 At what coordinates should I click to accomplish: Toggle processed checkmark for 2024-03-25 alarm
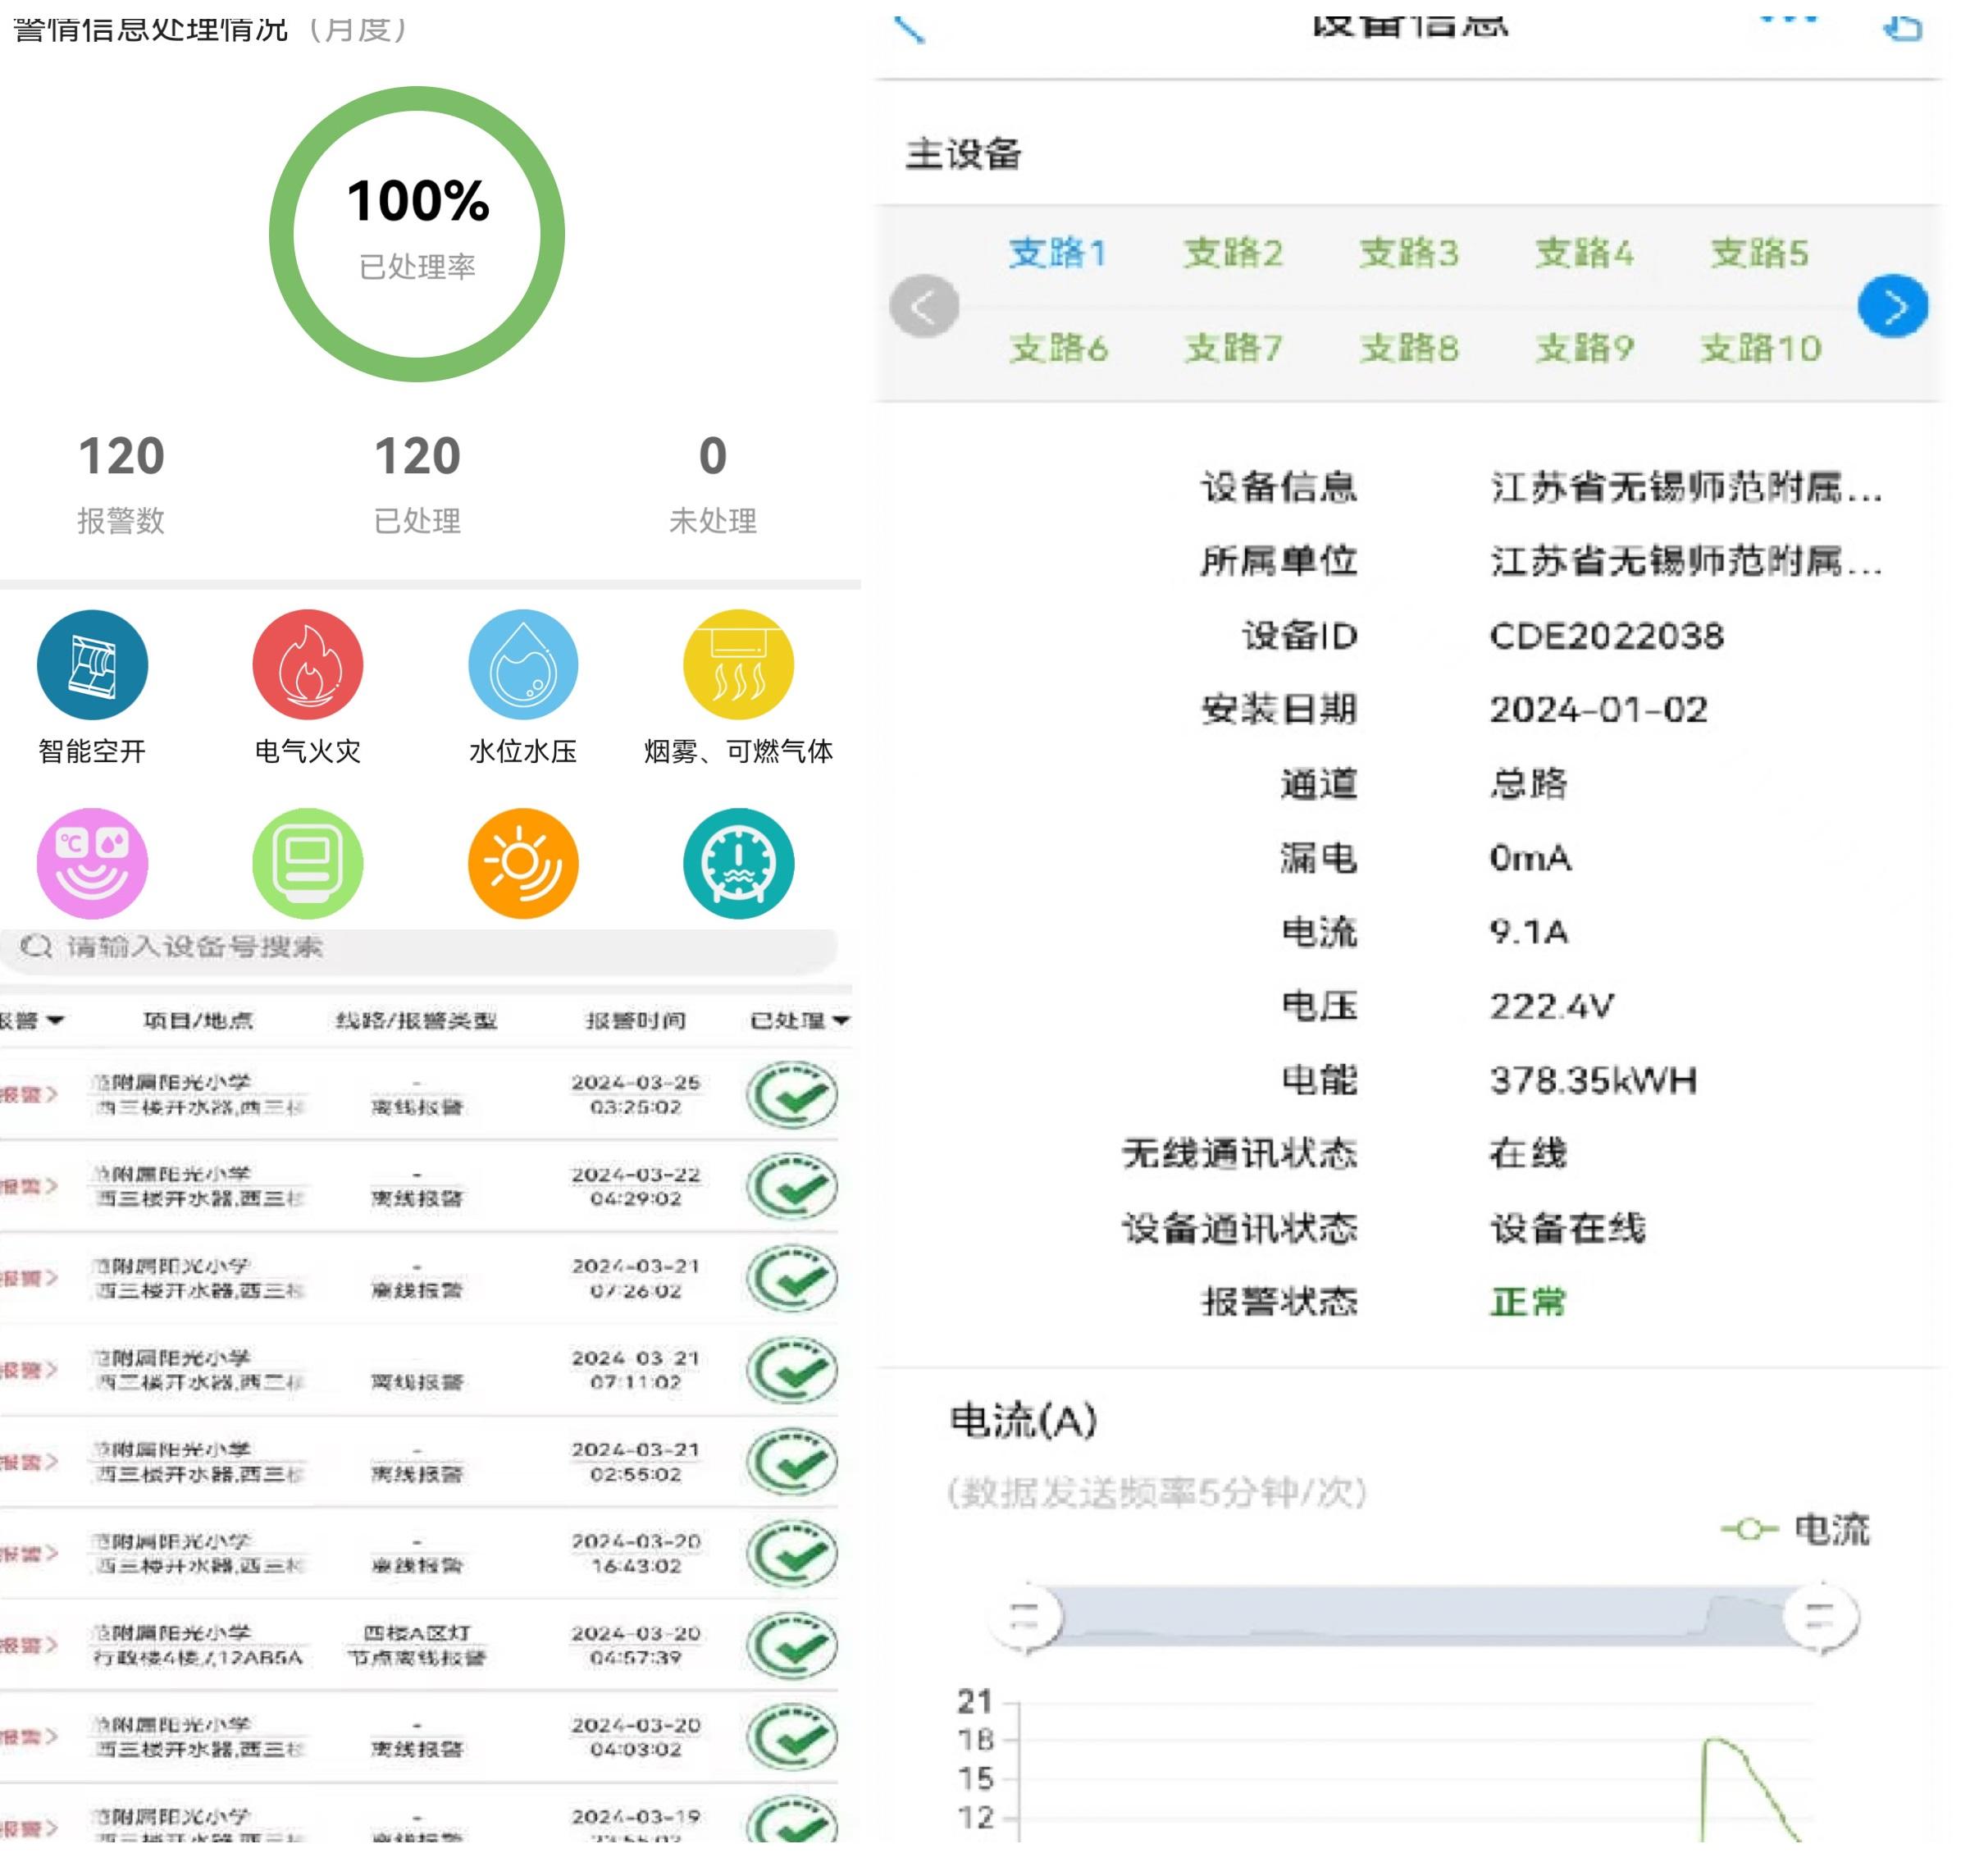click(x=792, y=1096)
